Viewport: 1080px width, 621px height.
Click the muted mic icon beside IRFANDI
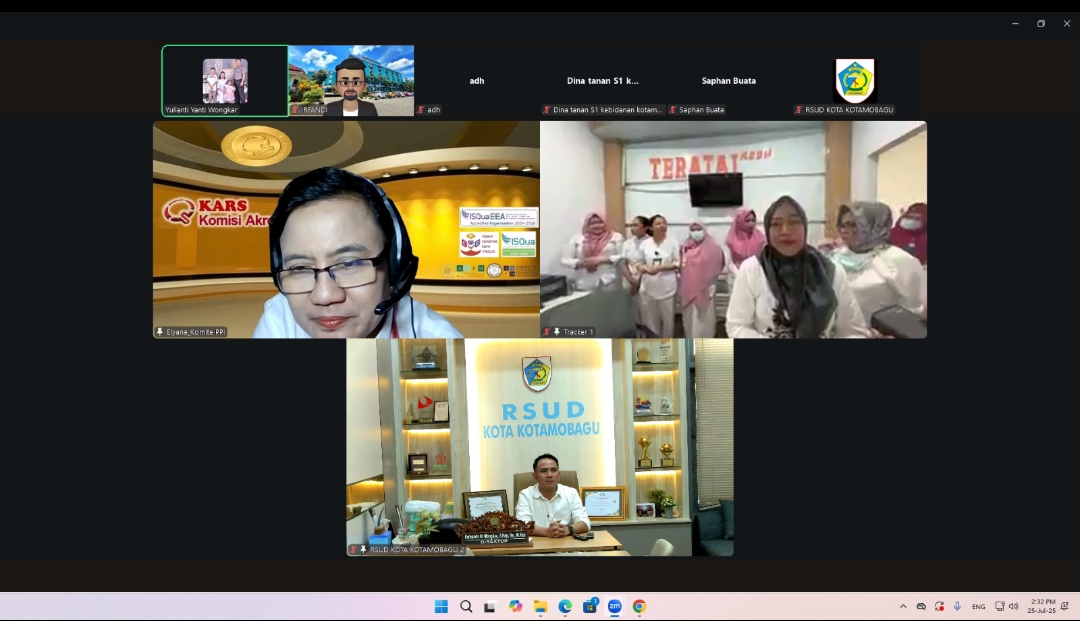pos(295,109)
